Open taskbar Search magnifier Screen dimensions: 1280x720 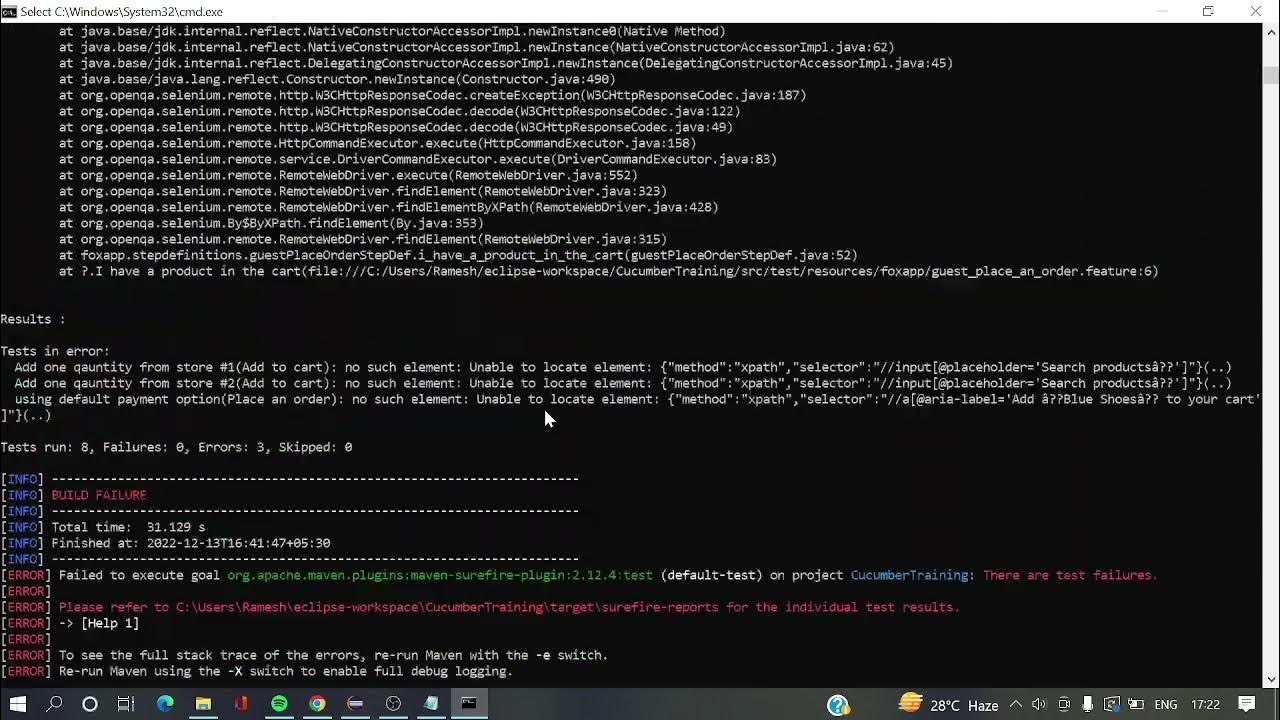pyautogui.click(x=54, y=704)
